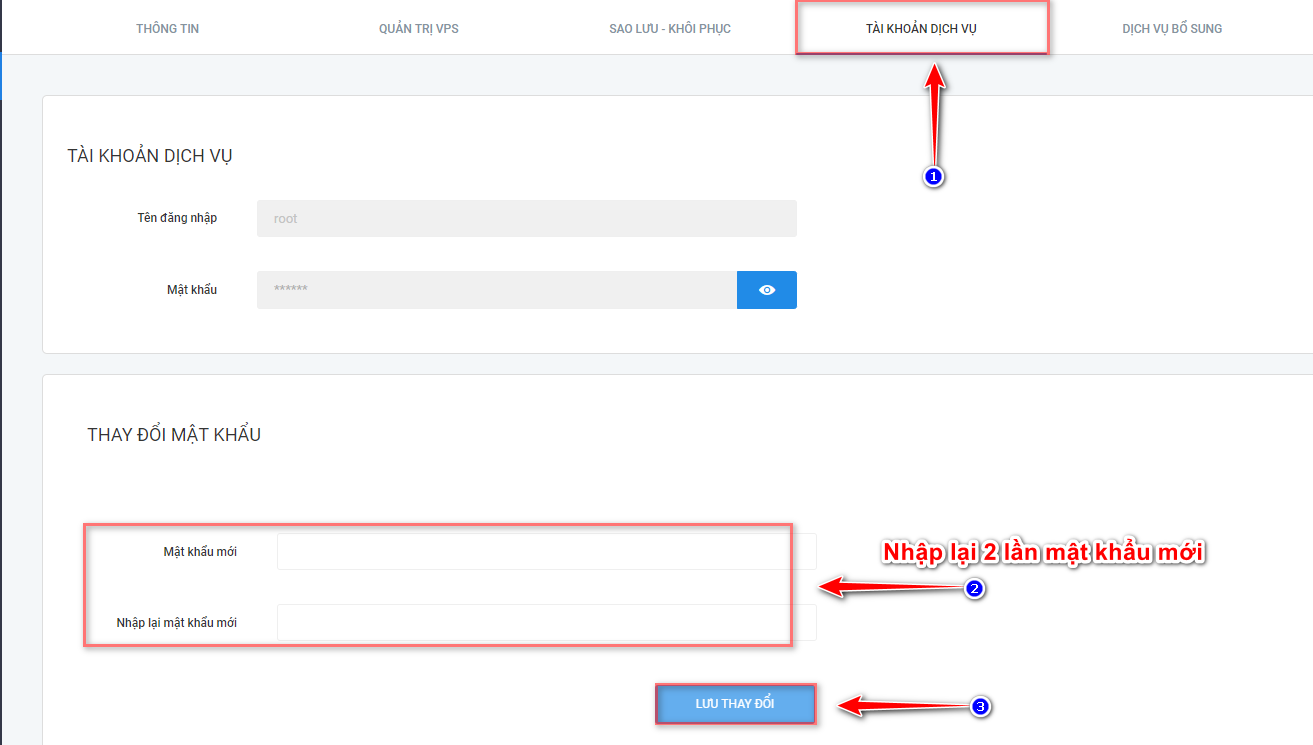1313x745 pixels.
Task: Click the Nhập lại mật khẩu mới input
Action: (x=546, y=622)
